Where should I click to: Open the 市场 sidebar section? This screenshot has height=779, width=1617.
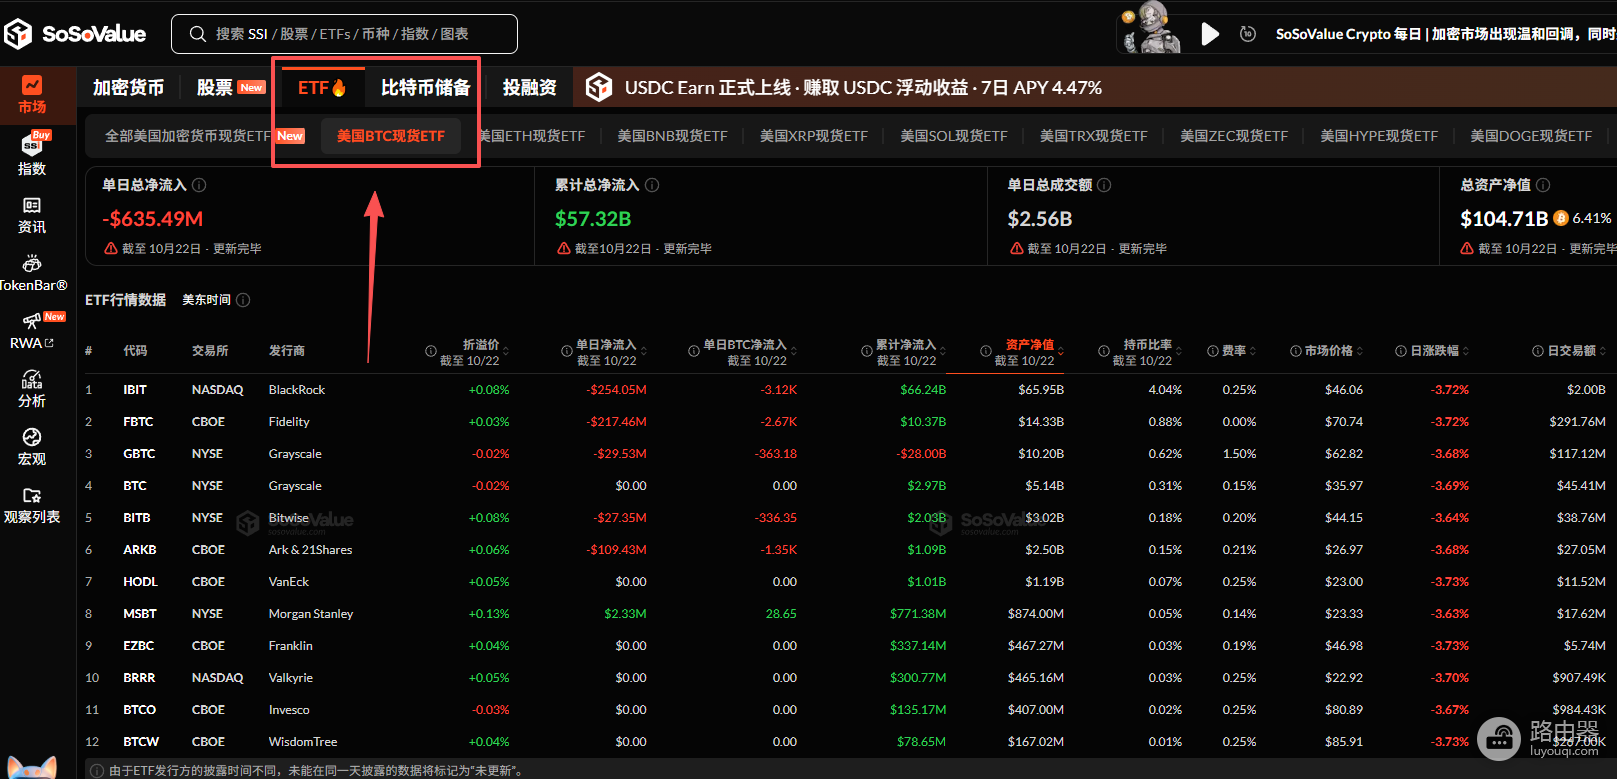coord(32,95)
